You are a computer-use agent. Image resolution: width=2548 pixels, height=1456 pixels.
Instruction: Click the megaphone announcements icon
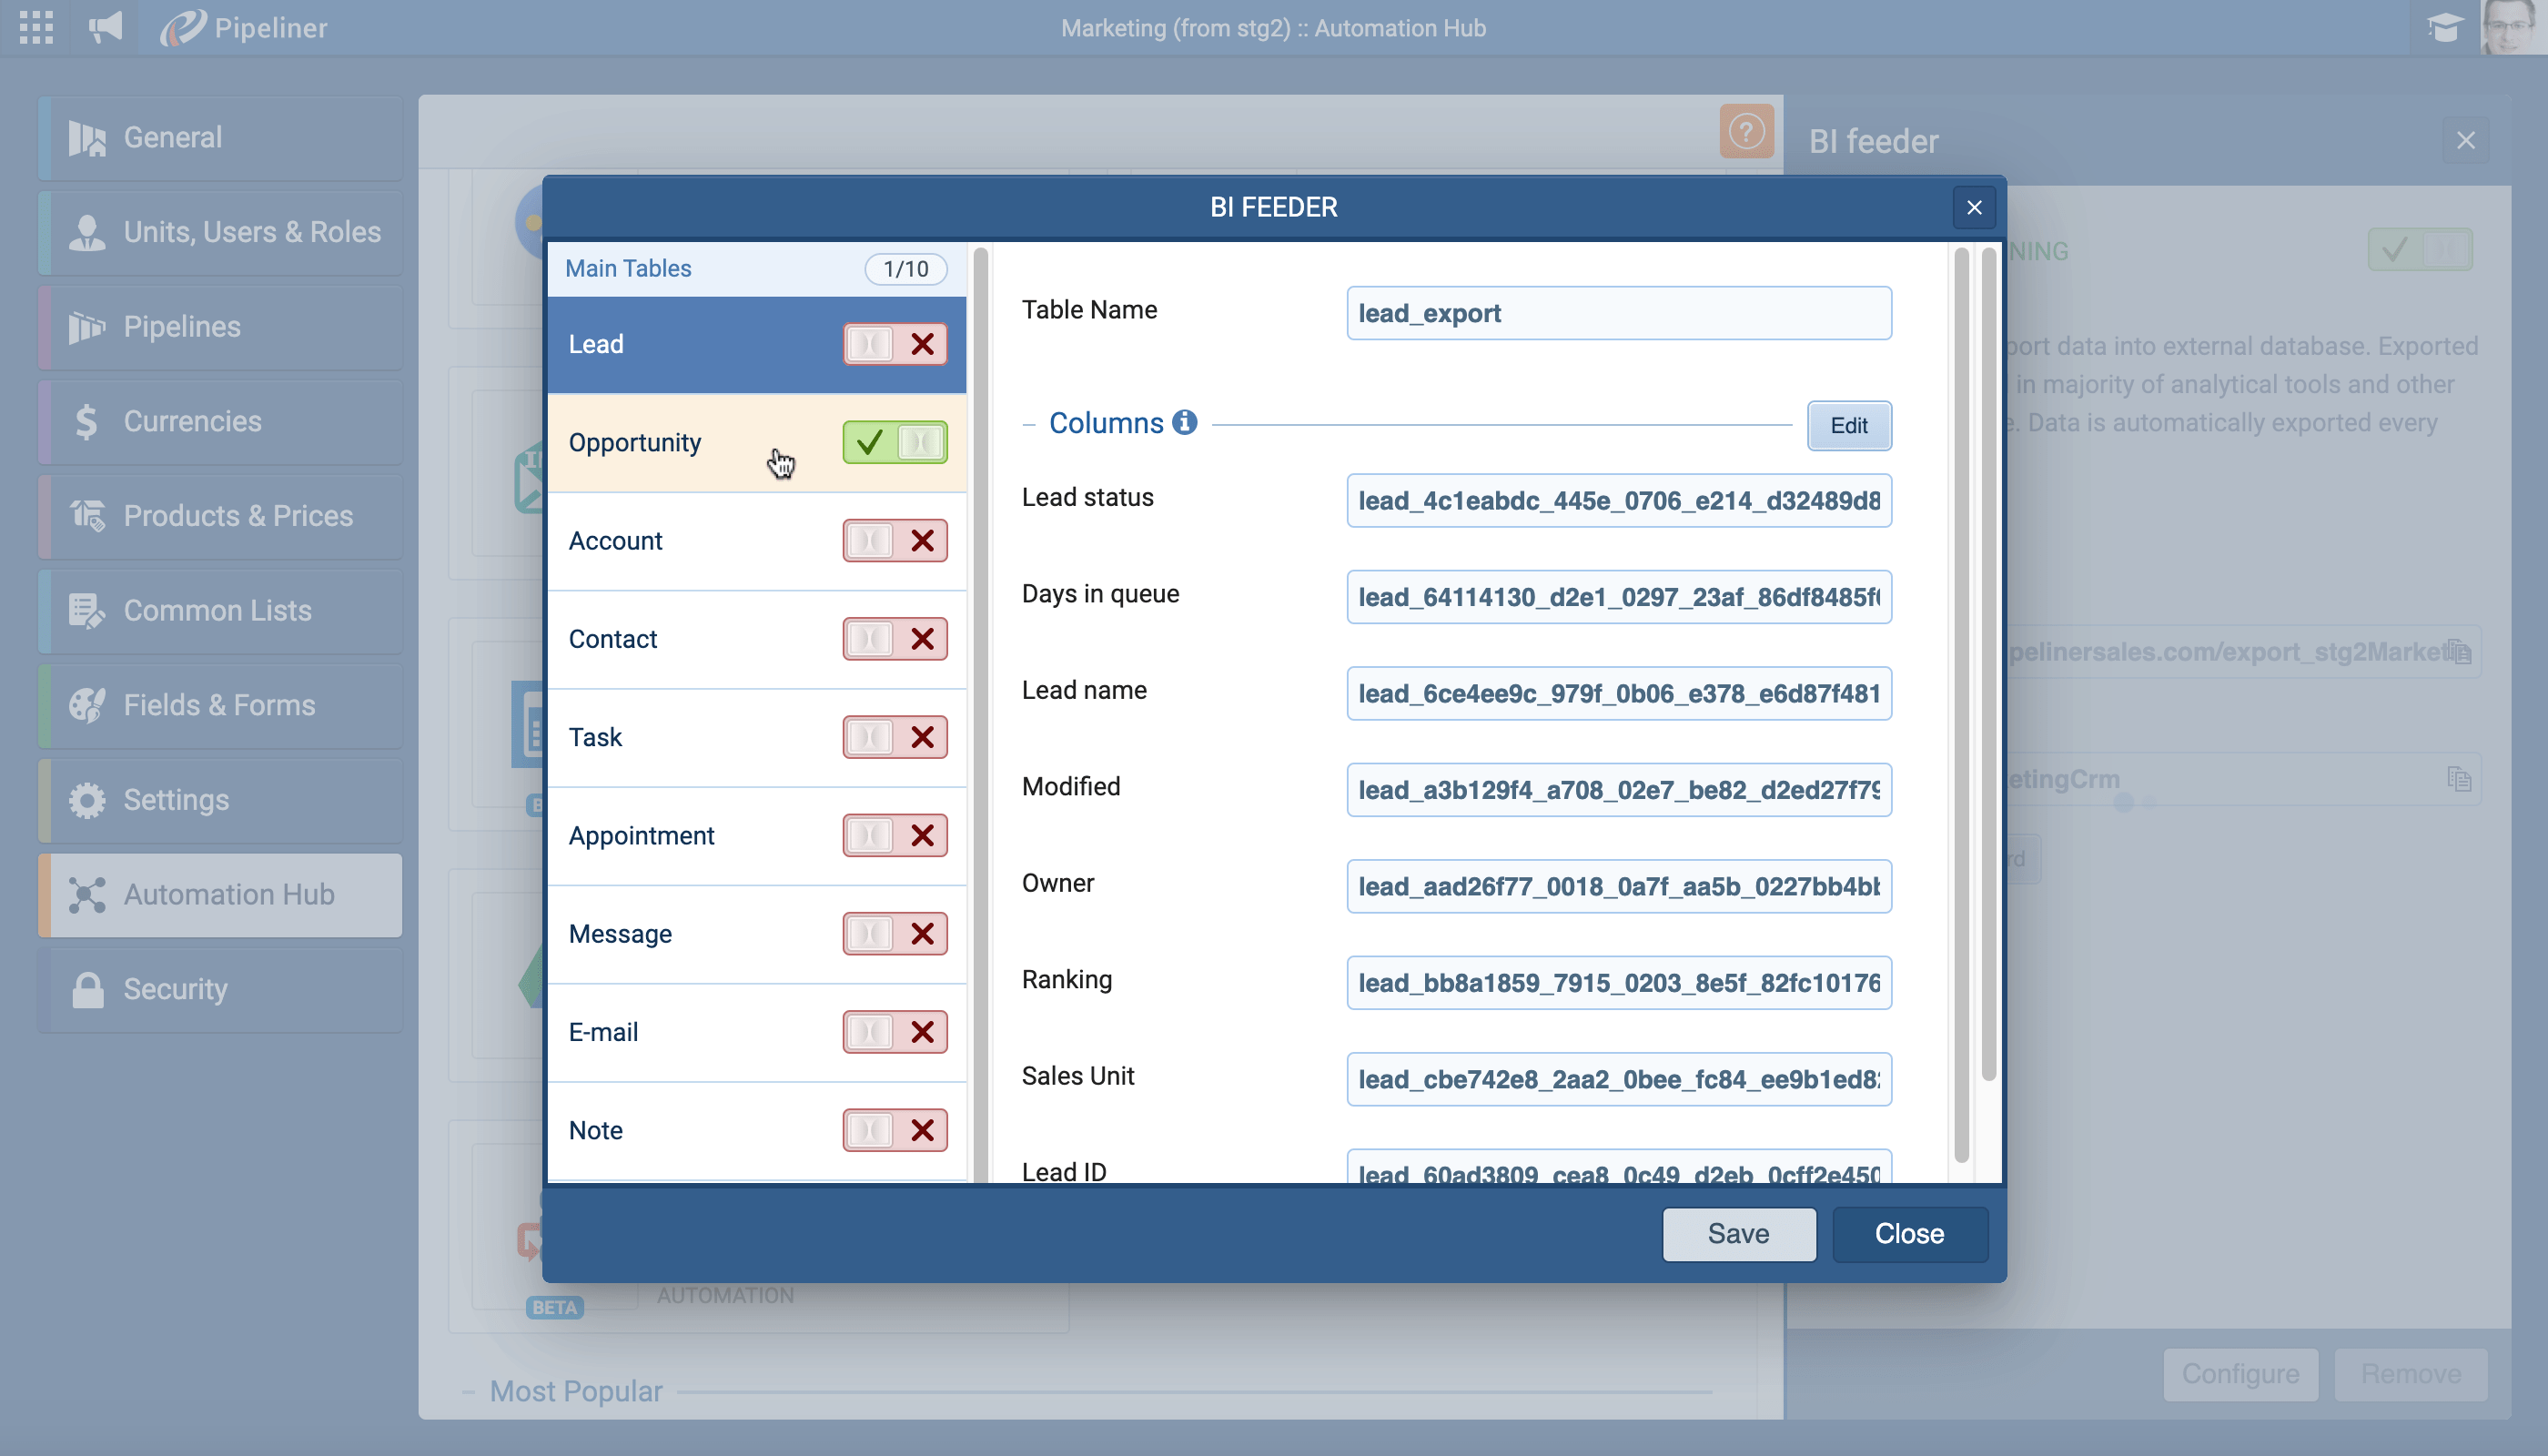(x=105, y=27)
